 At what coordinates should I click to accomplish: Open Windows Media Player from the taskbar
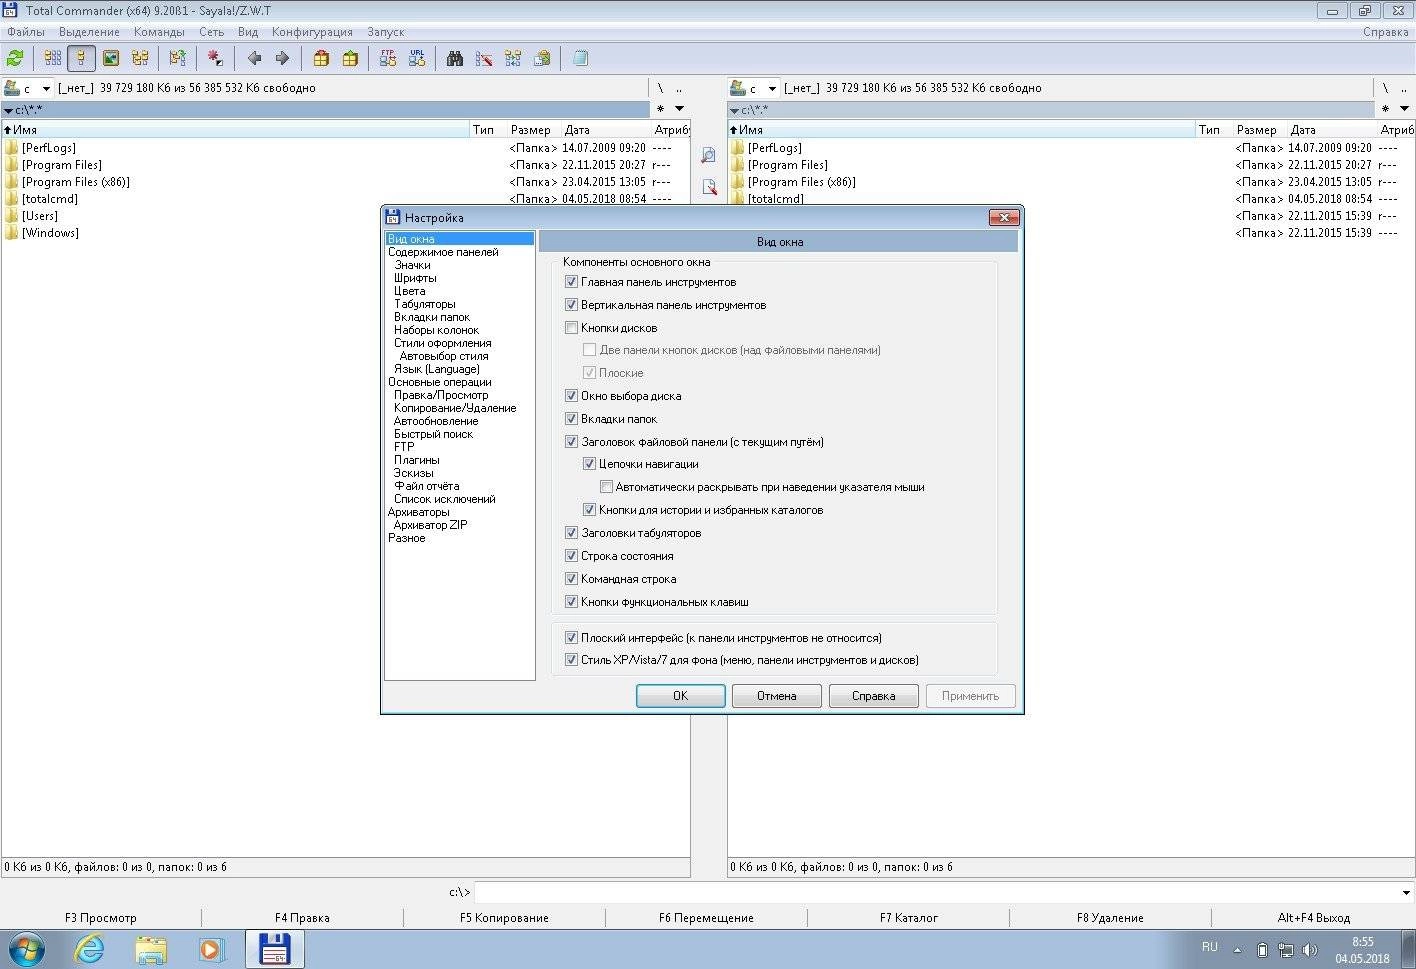212,948
